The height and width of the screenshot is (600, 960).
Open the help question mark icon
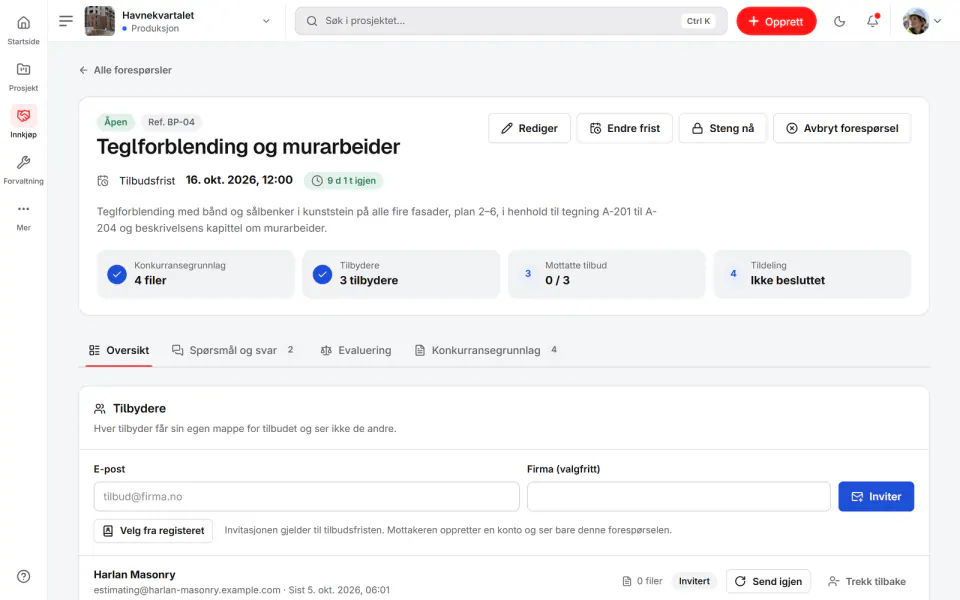(23, 576)
